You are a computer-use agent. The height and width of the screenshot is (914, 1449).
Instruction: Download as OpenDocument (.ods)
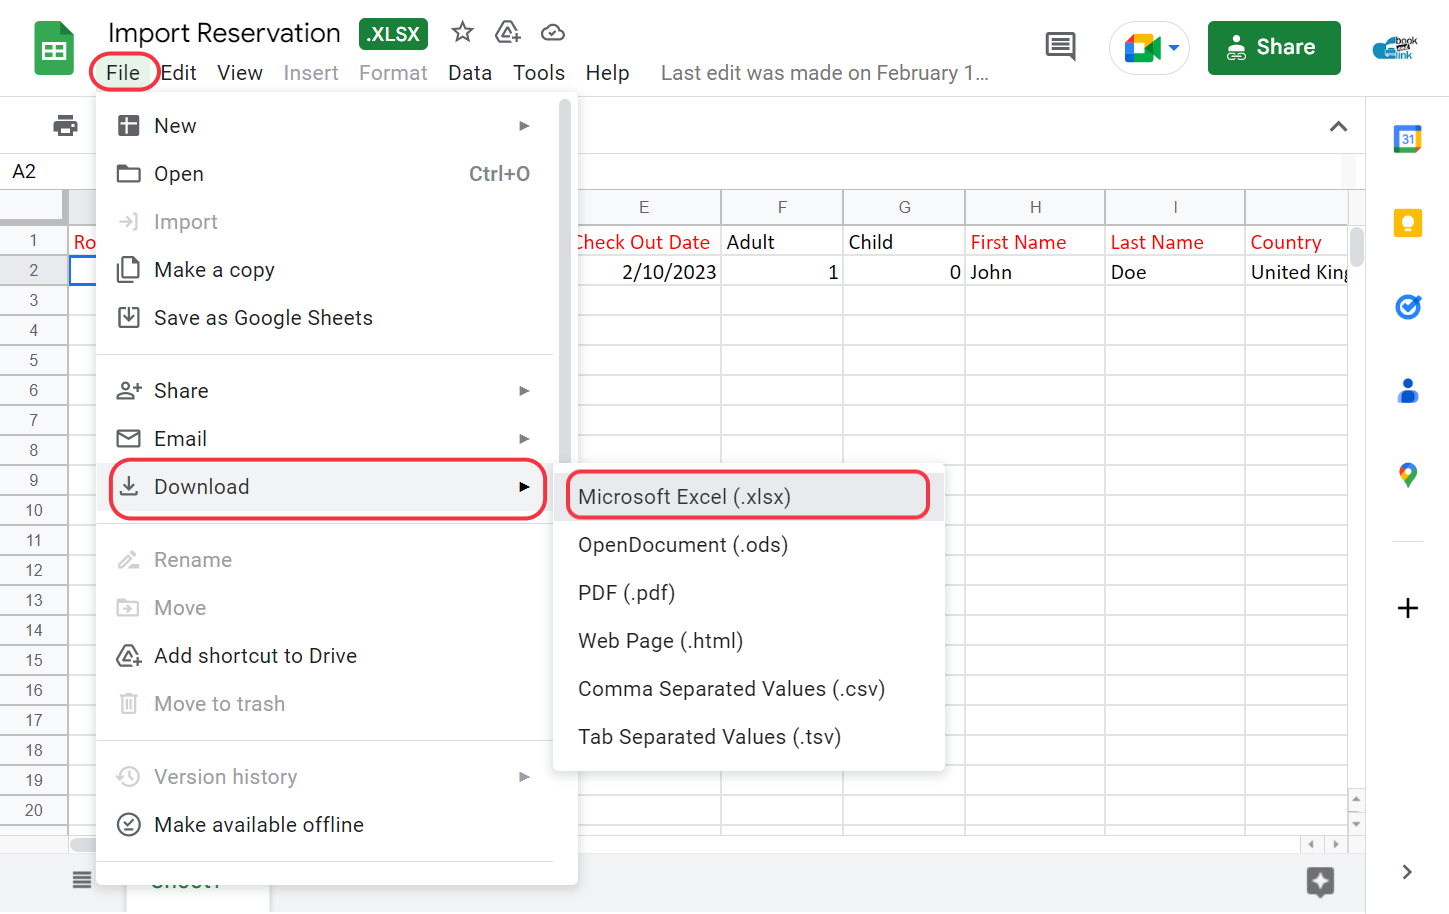click(x=748, y=545)
